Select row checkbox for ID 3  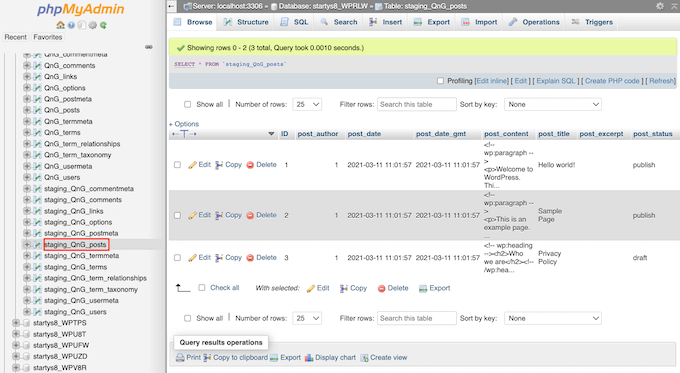(x=177, y=258)
